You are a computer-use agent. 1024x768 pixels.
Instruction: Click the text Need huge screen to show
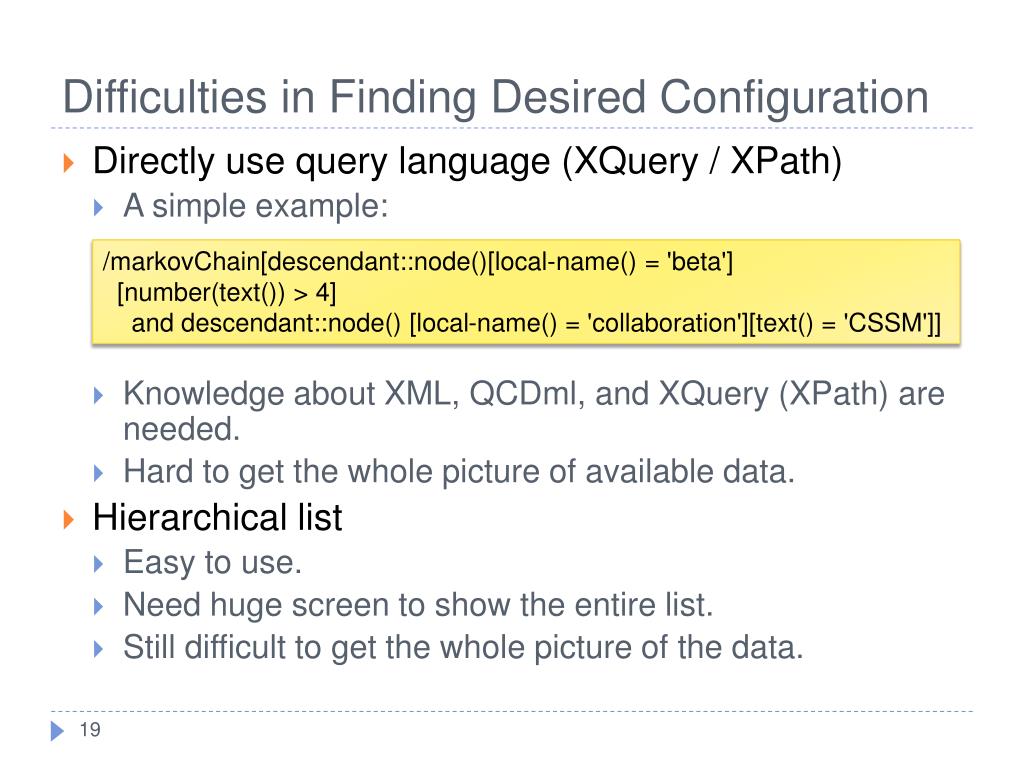point(418,605)
